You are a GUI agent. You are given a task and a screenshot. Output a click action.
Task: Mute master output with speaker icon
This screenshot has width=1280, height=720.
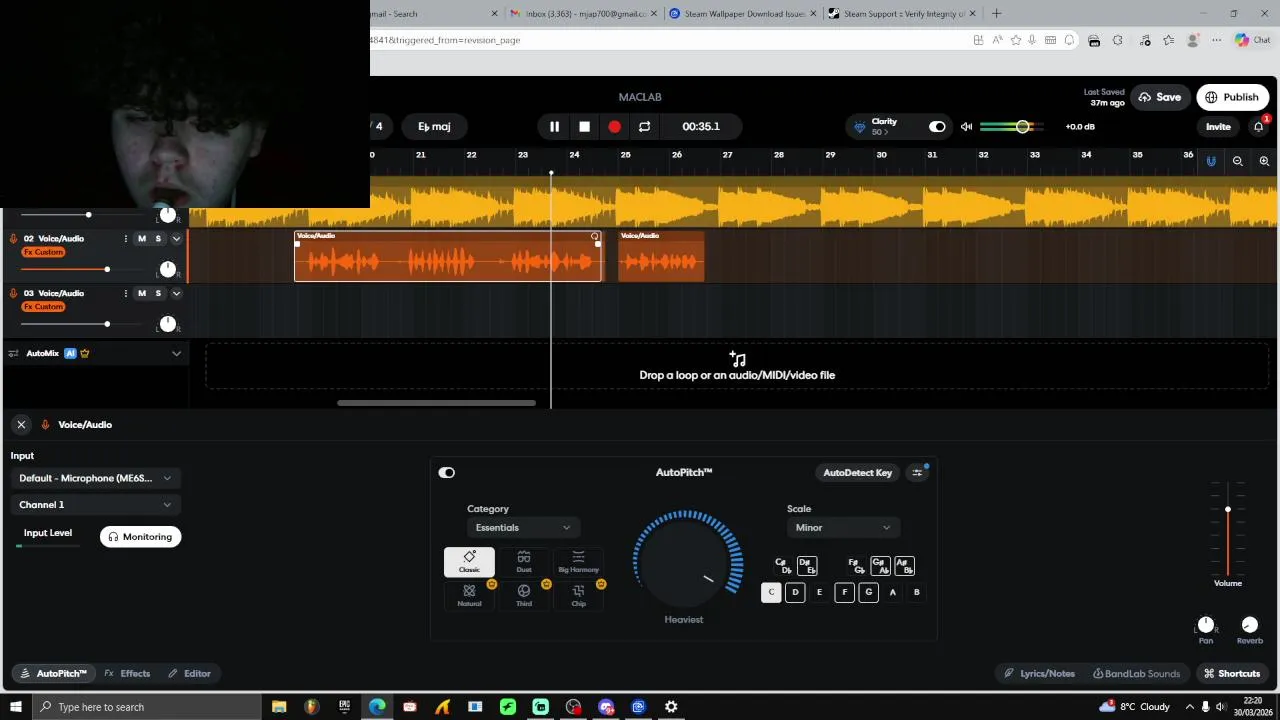[966, 127]
